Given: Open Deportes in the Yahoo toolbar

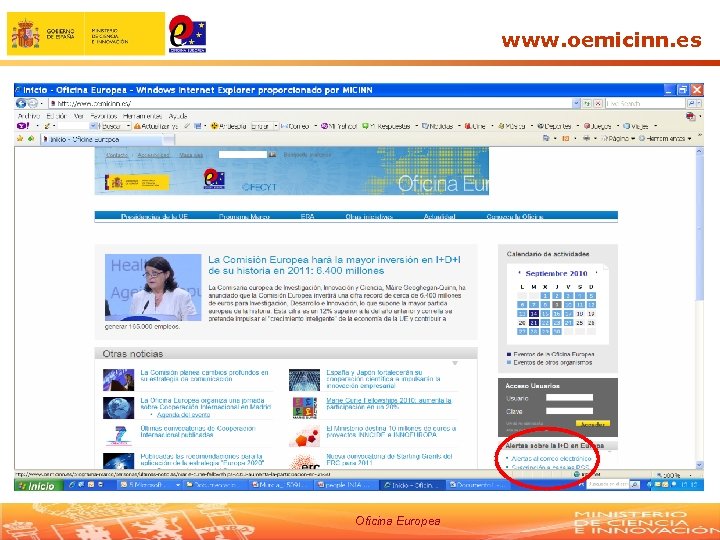Looking at the screenshot, I should pos(554,126).
